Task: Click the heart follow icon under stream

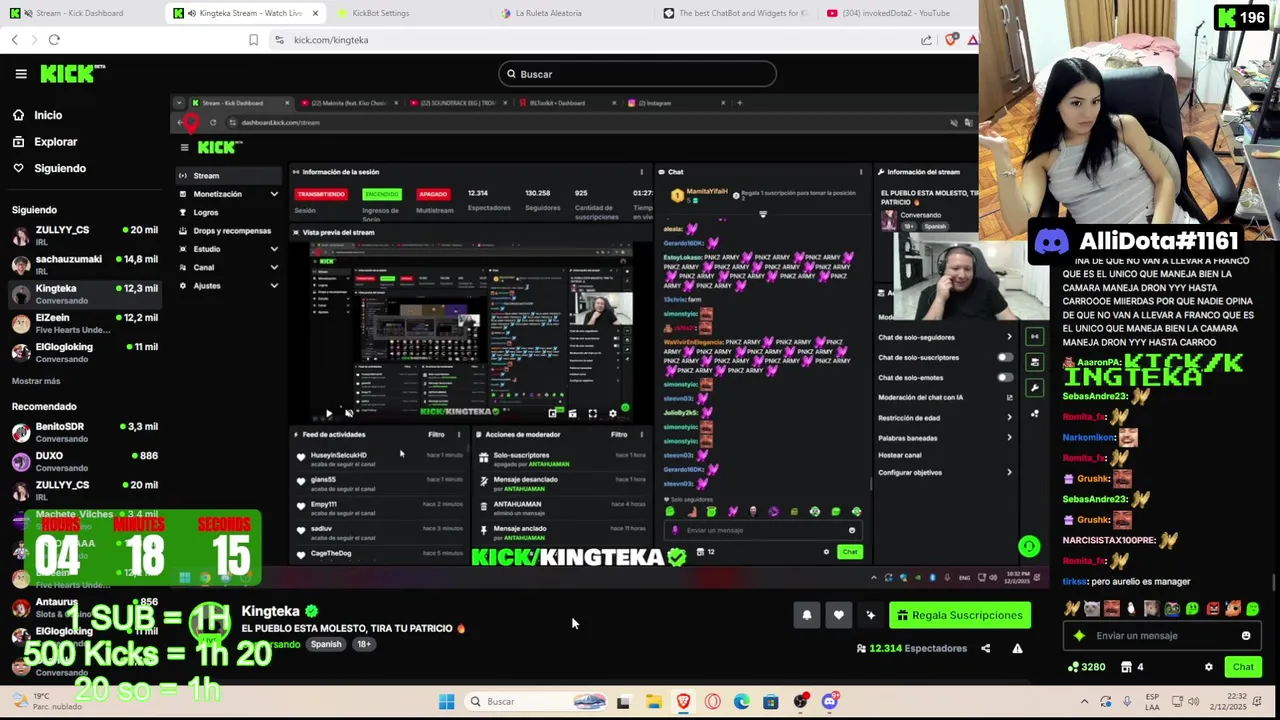Action: (839, 615)
